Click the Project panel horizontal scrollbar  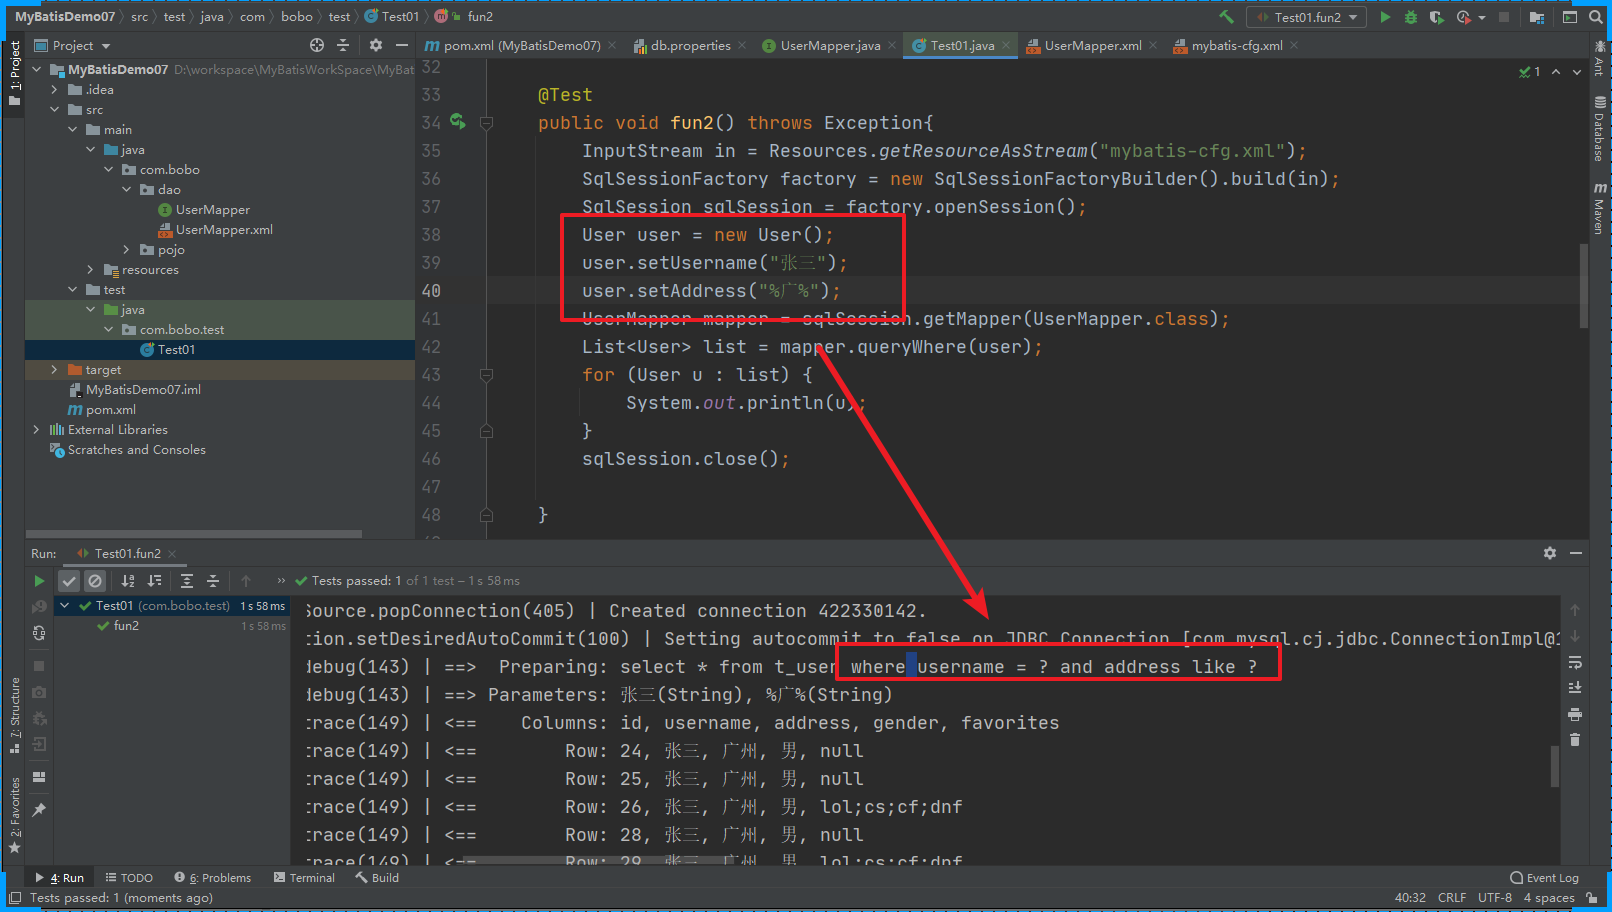coord(194,534)
